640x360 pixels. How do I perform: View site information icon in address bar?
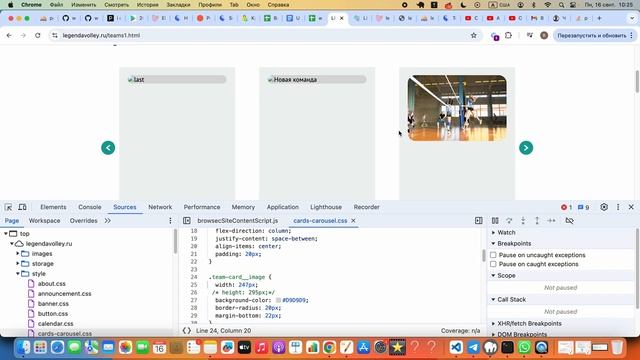[54, 36]
